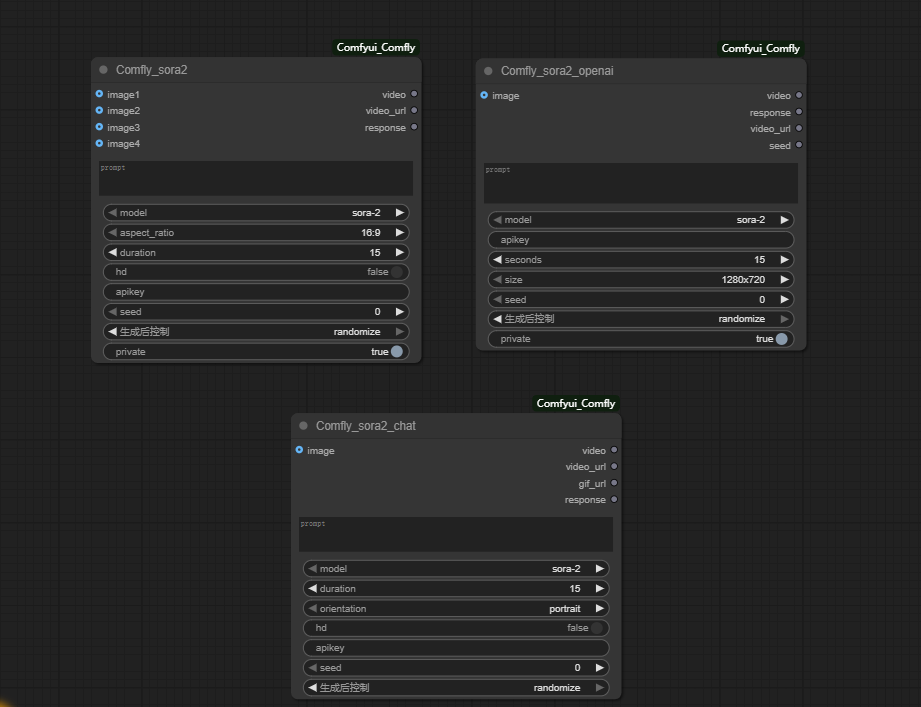Click the gif_url output port on Comfly_sora2_chat
The height and width of the screenshot is (707, 921).
tap(614, 484)
